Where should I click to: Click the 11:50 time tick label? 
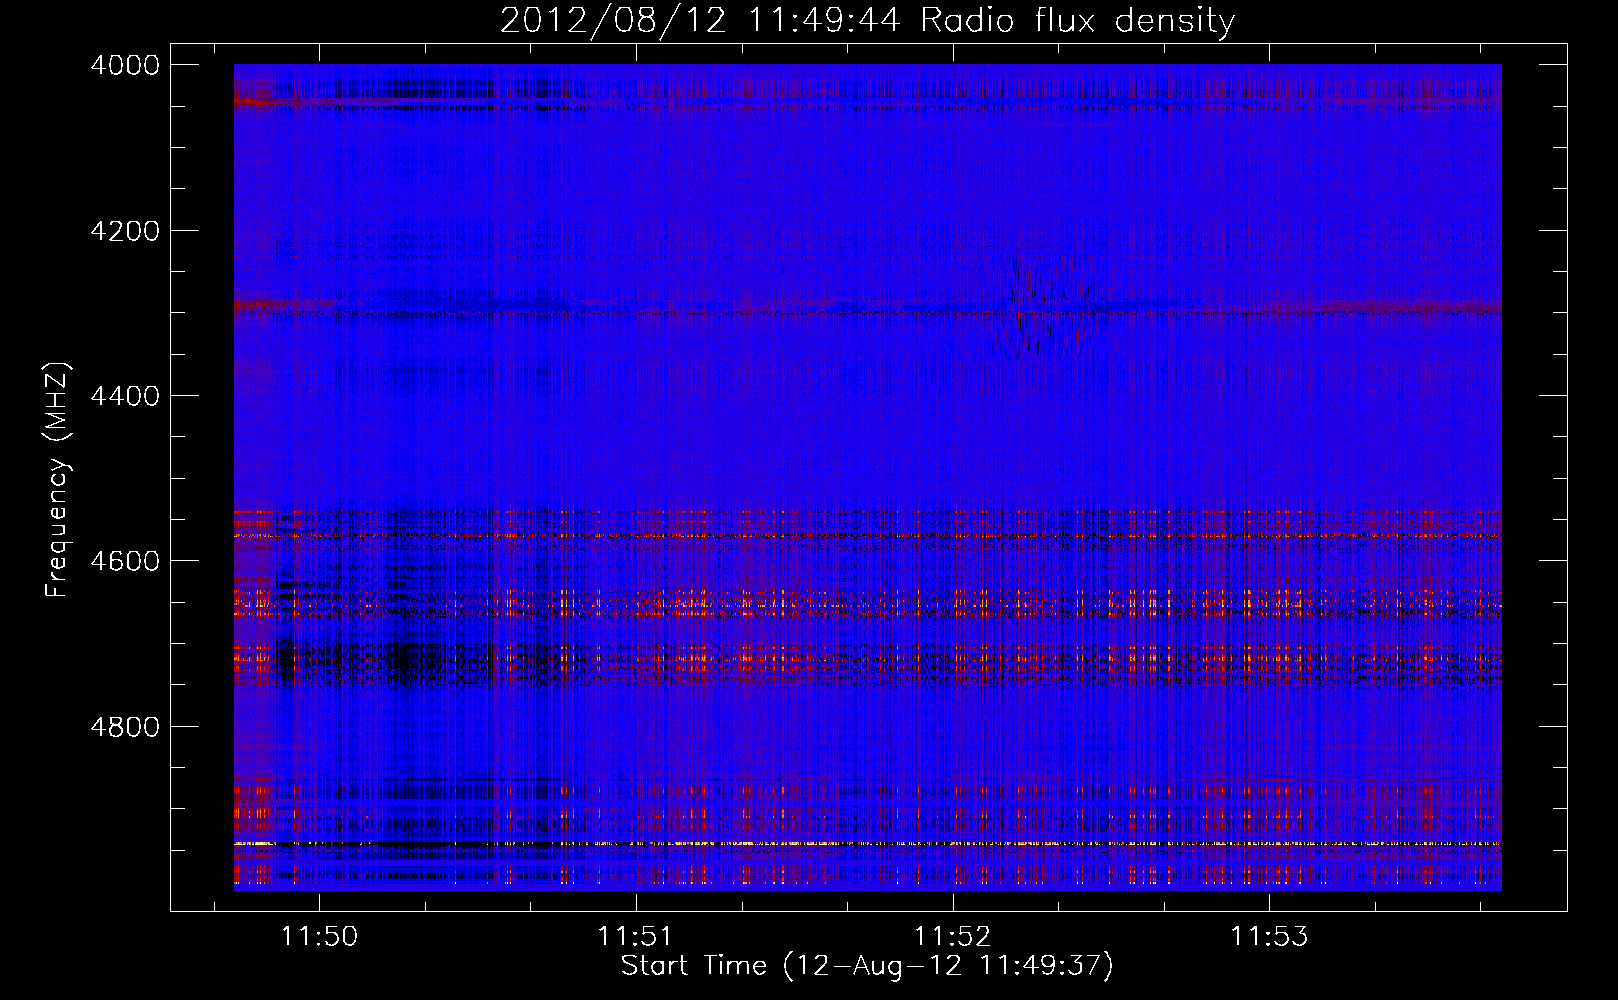click(319, 937)
